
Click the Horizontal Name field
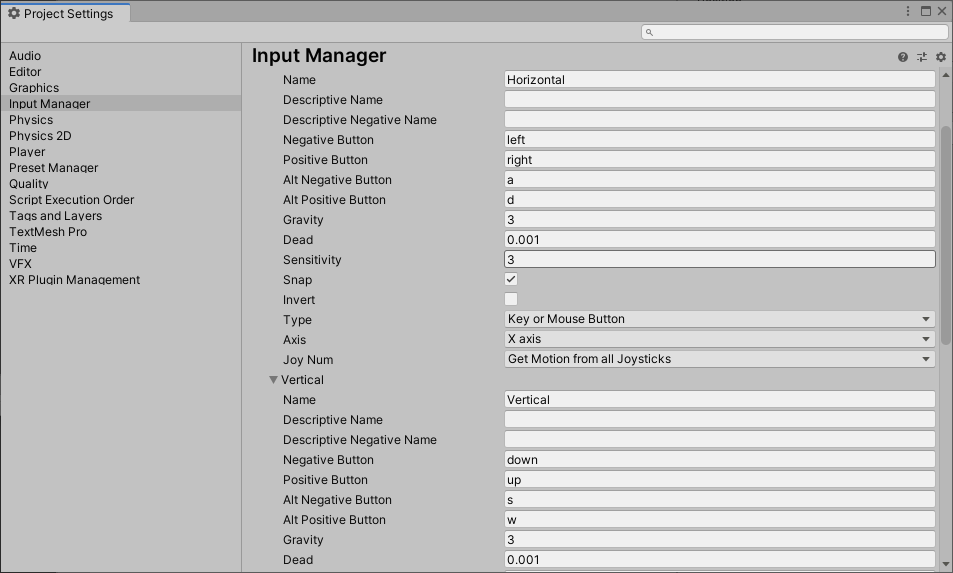tap(720, 80)
